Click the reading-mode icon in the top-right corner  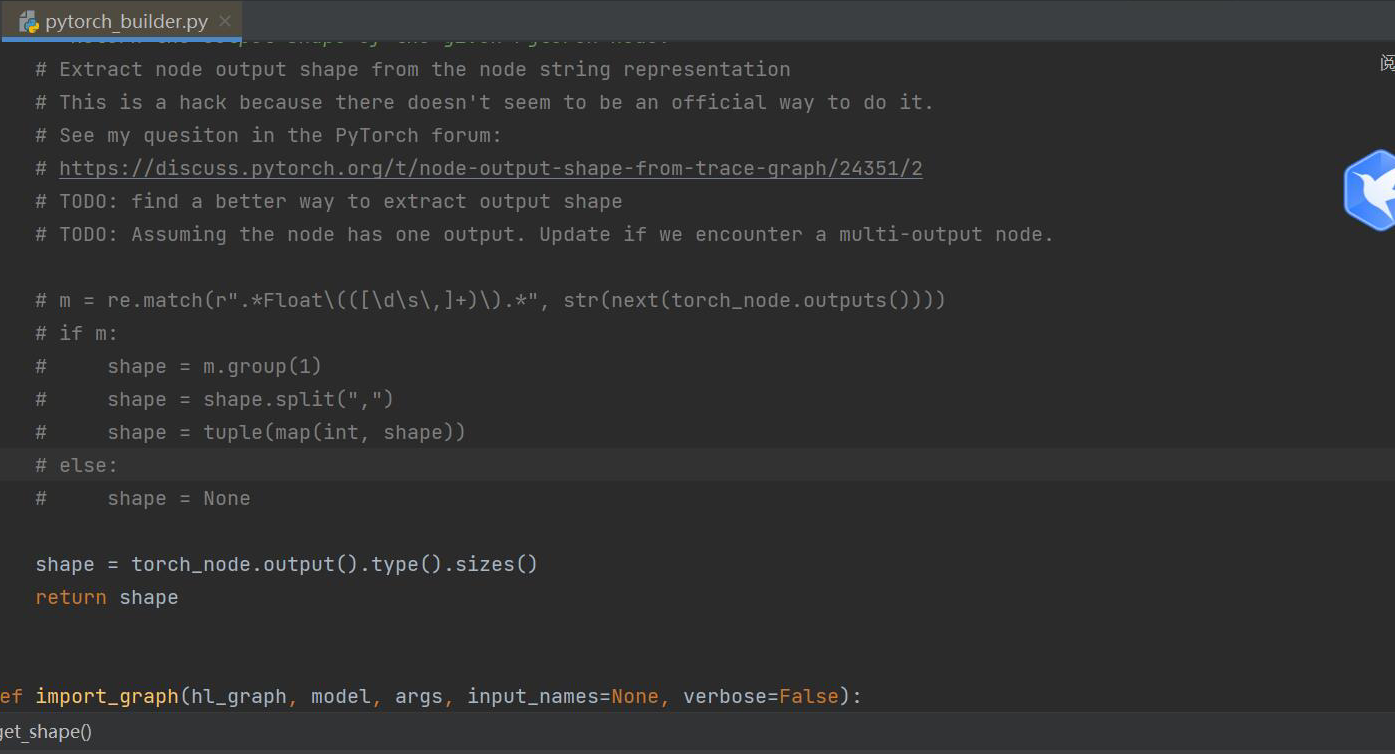pos(1386,62)
